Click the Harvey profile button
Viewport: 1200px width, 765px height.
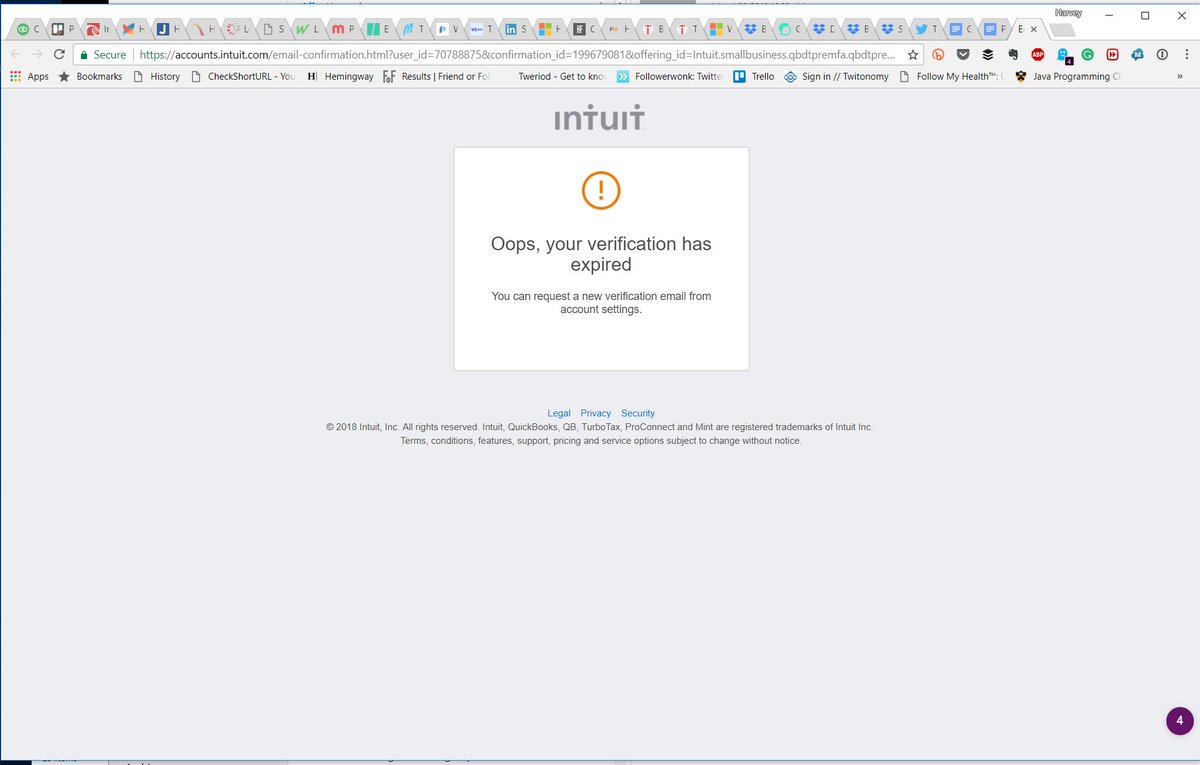tap(1068, 12)
